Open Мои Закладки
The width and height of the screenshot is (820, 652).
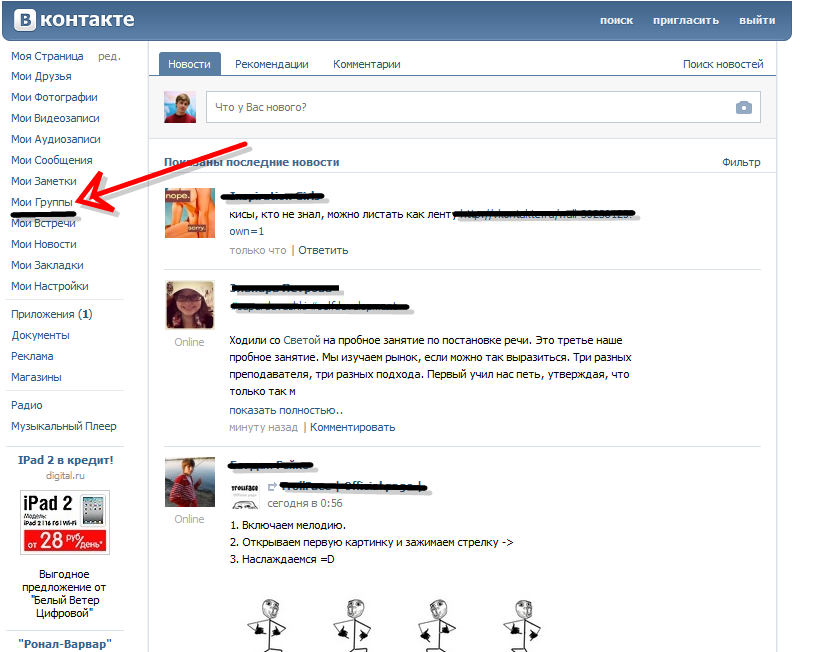(x=47, y=265)
